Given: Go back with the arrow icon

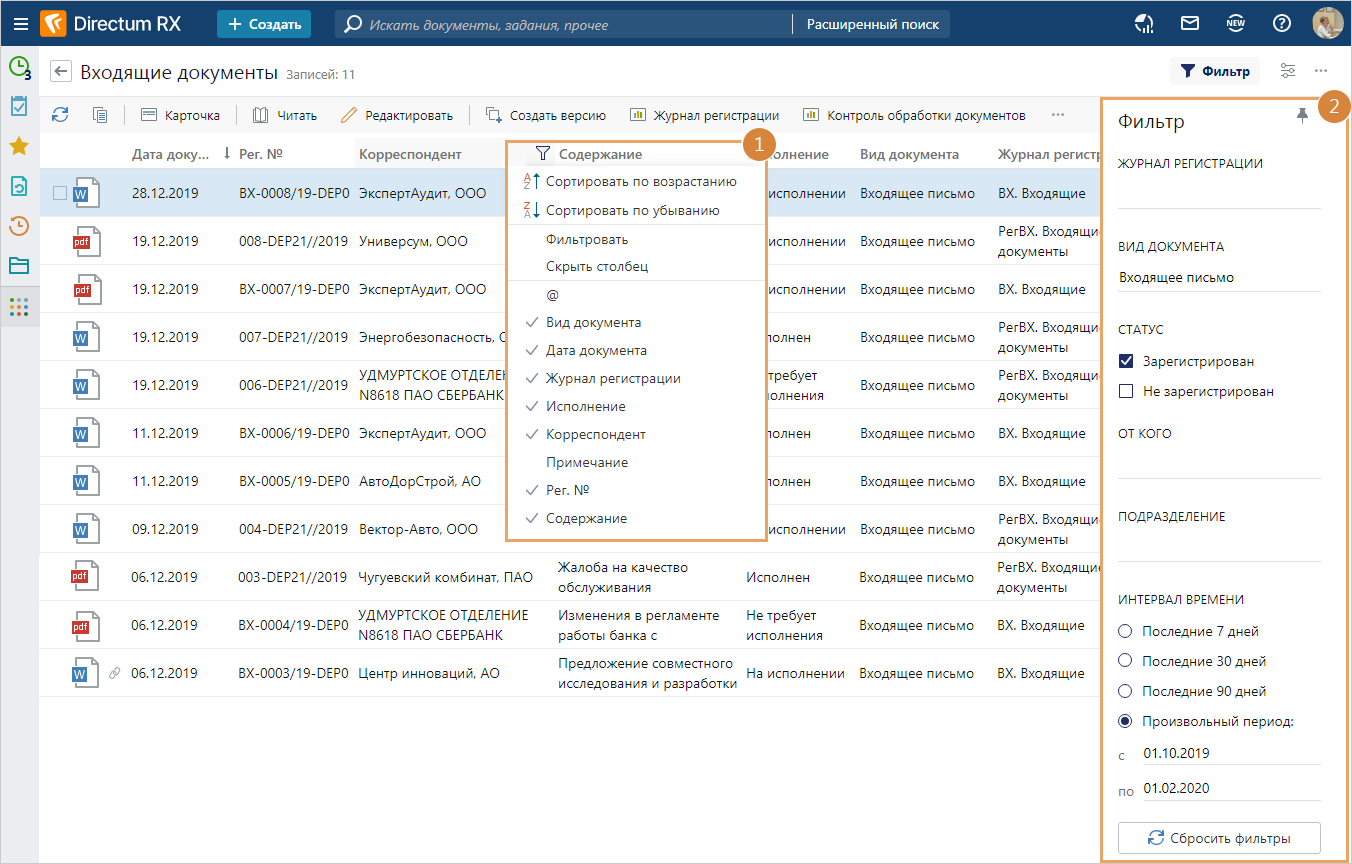Looking at the screenshot, I should click(x=62, y=71).
